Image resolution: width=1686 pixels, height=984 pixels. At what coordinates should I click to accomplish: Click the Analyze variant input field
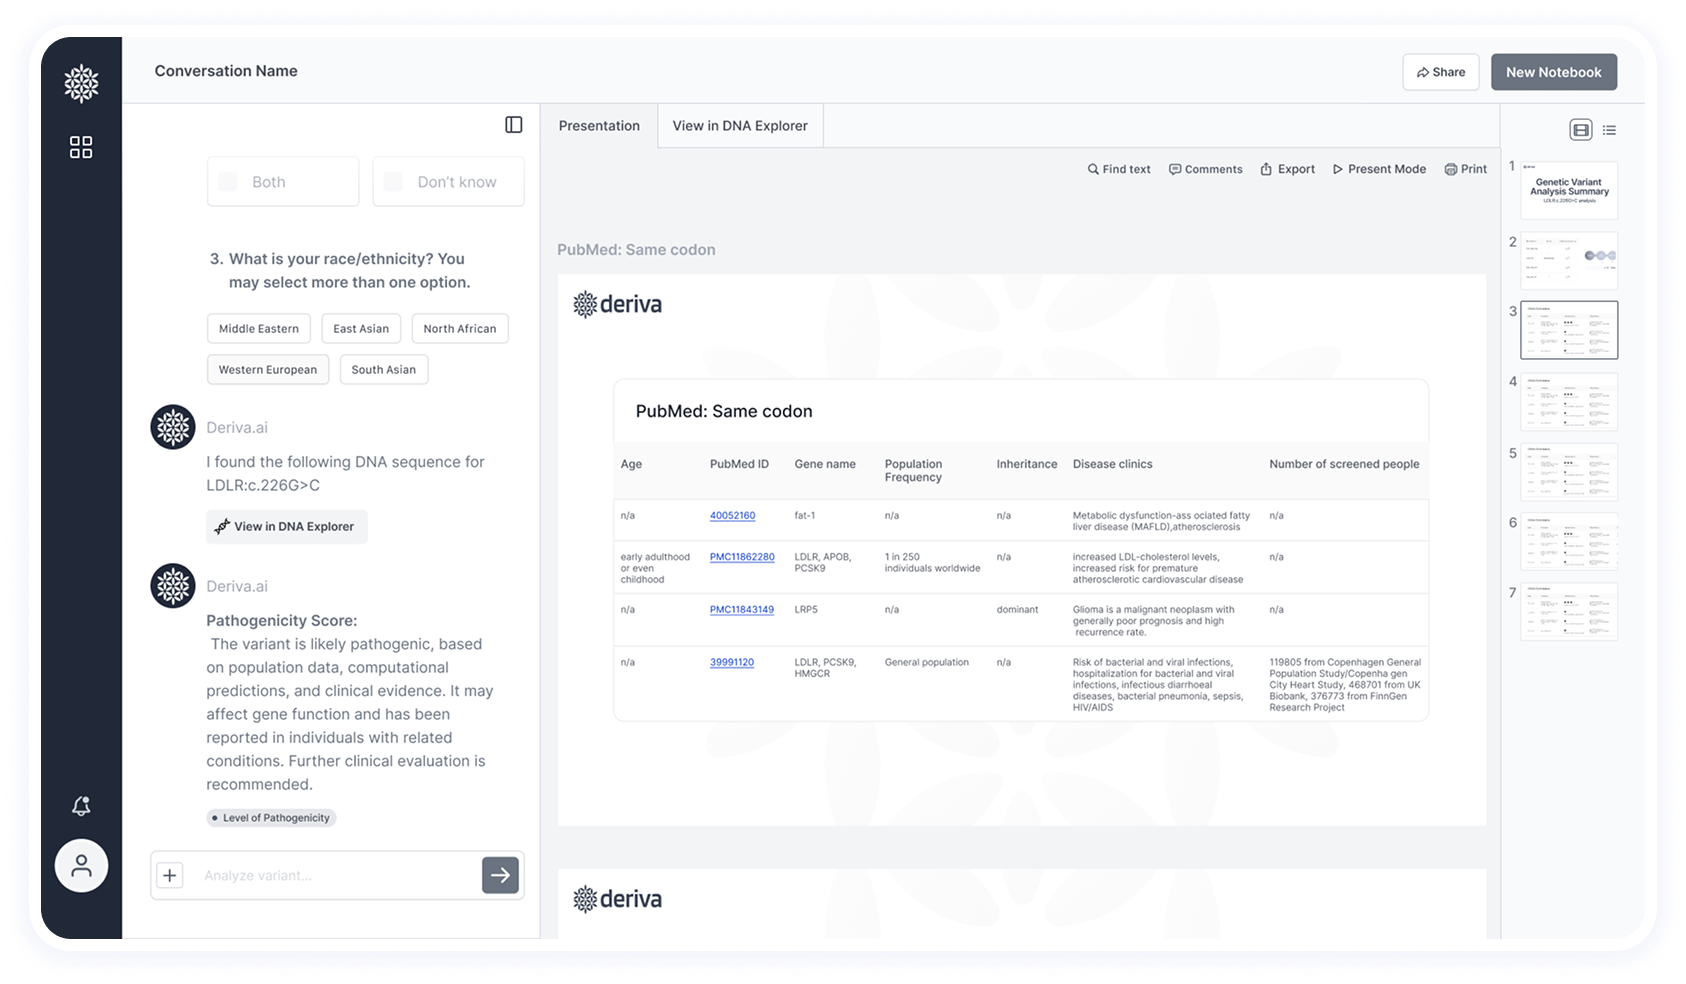[335, 876]
